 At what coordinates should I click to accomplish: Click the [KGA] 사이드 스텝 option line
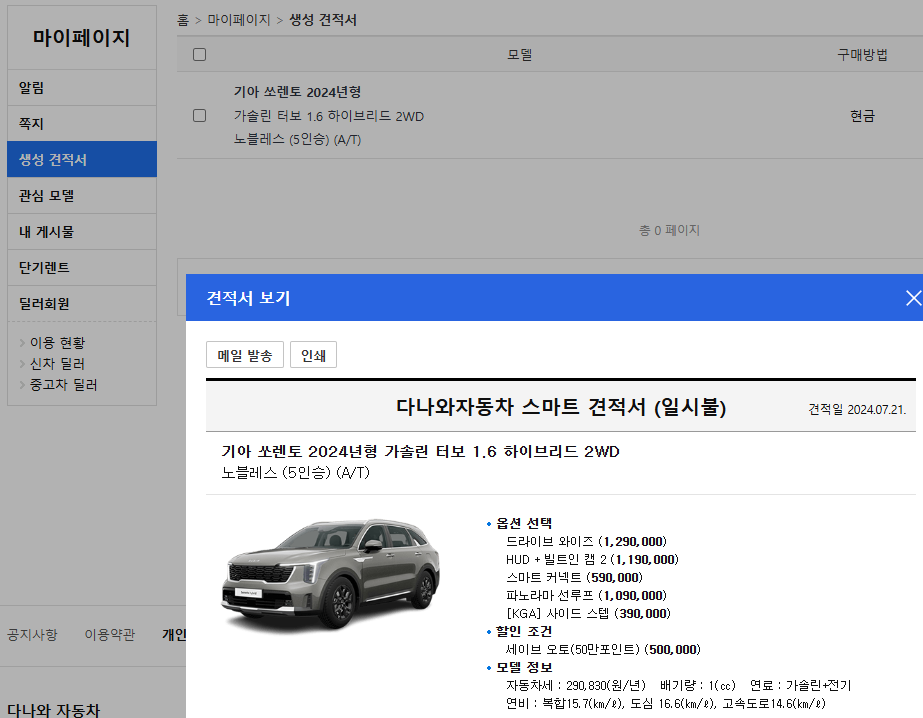click(x=588, y=613)
